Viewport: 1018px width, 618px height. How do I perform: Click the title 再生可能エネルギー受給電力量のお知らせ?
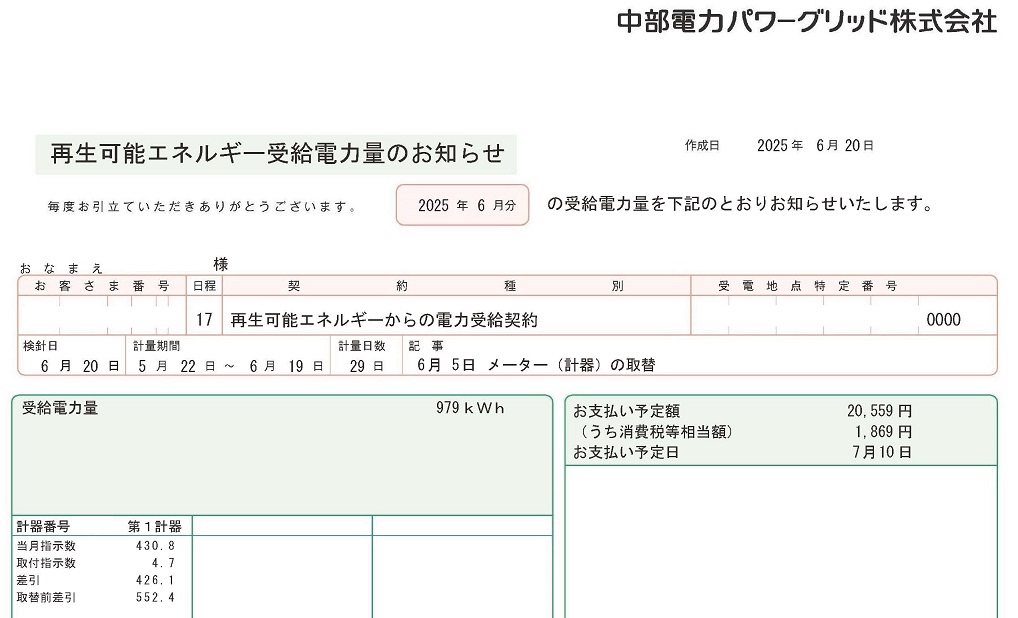coord(277,154)
